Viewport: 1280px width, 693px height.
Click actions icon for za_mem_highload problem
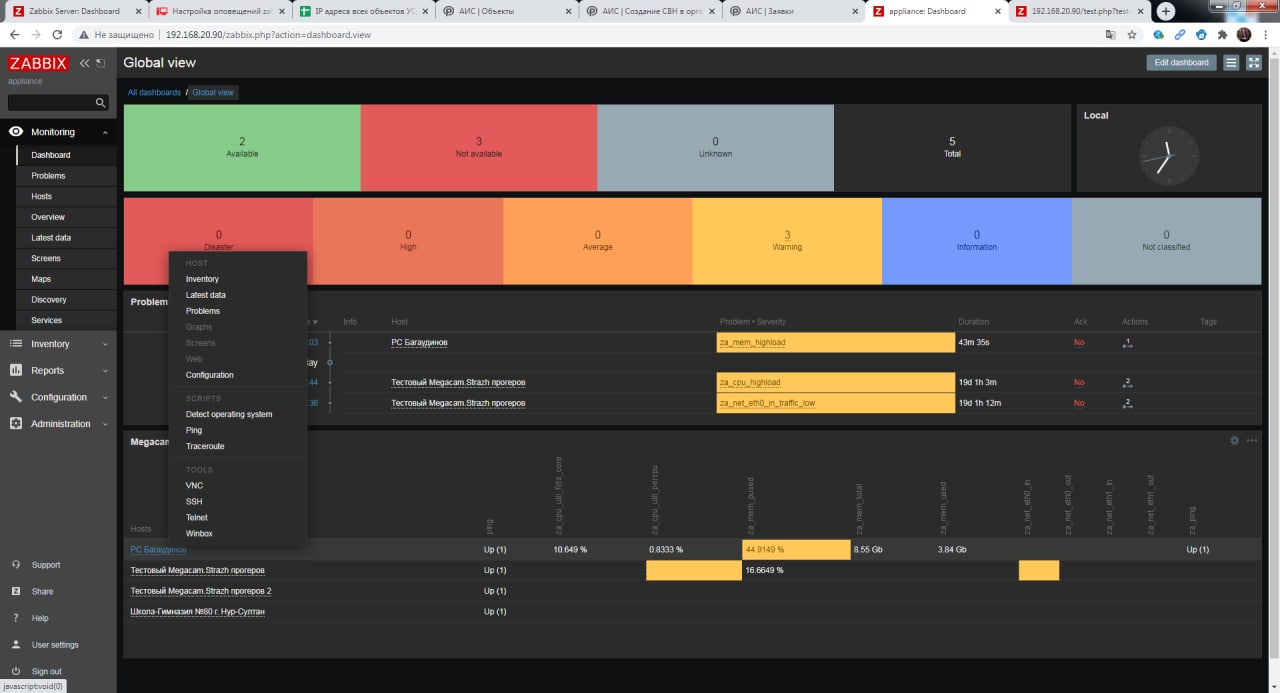pyautogui.click(x=1127, y=342)
